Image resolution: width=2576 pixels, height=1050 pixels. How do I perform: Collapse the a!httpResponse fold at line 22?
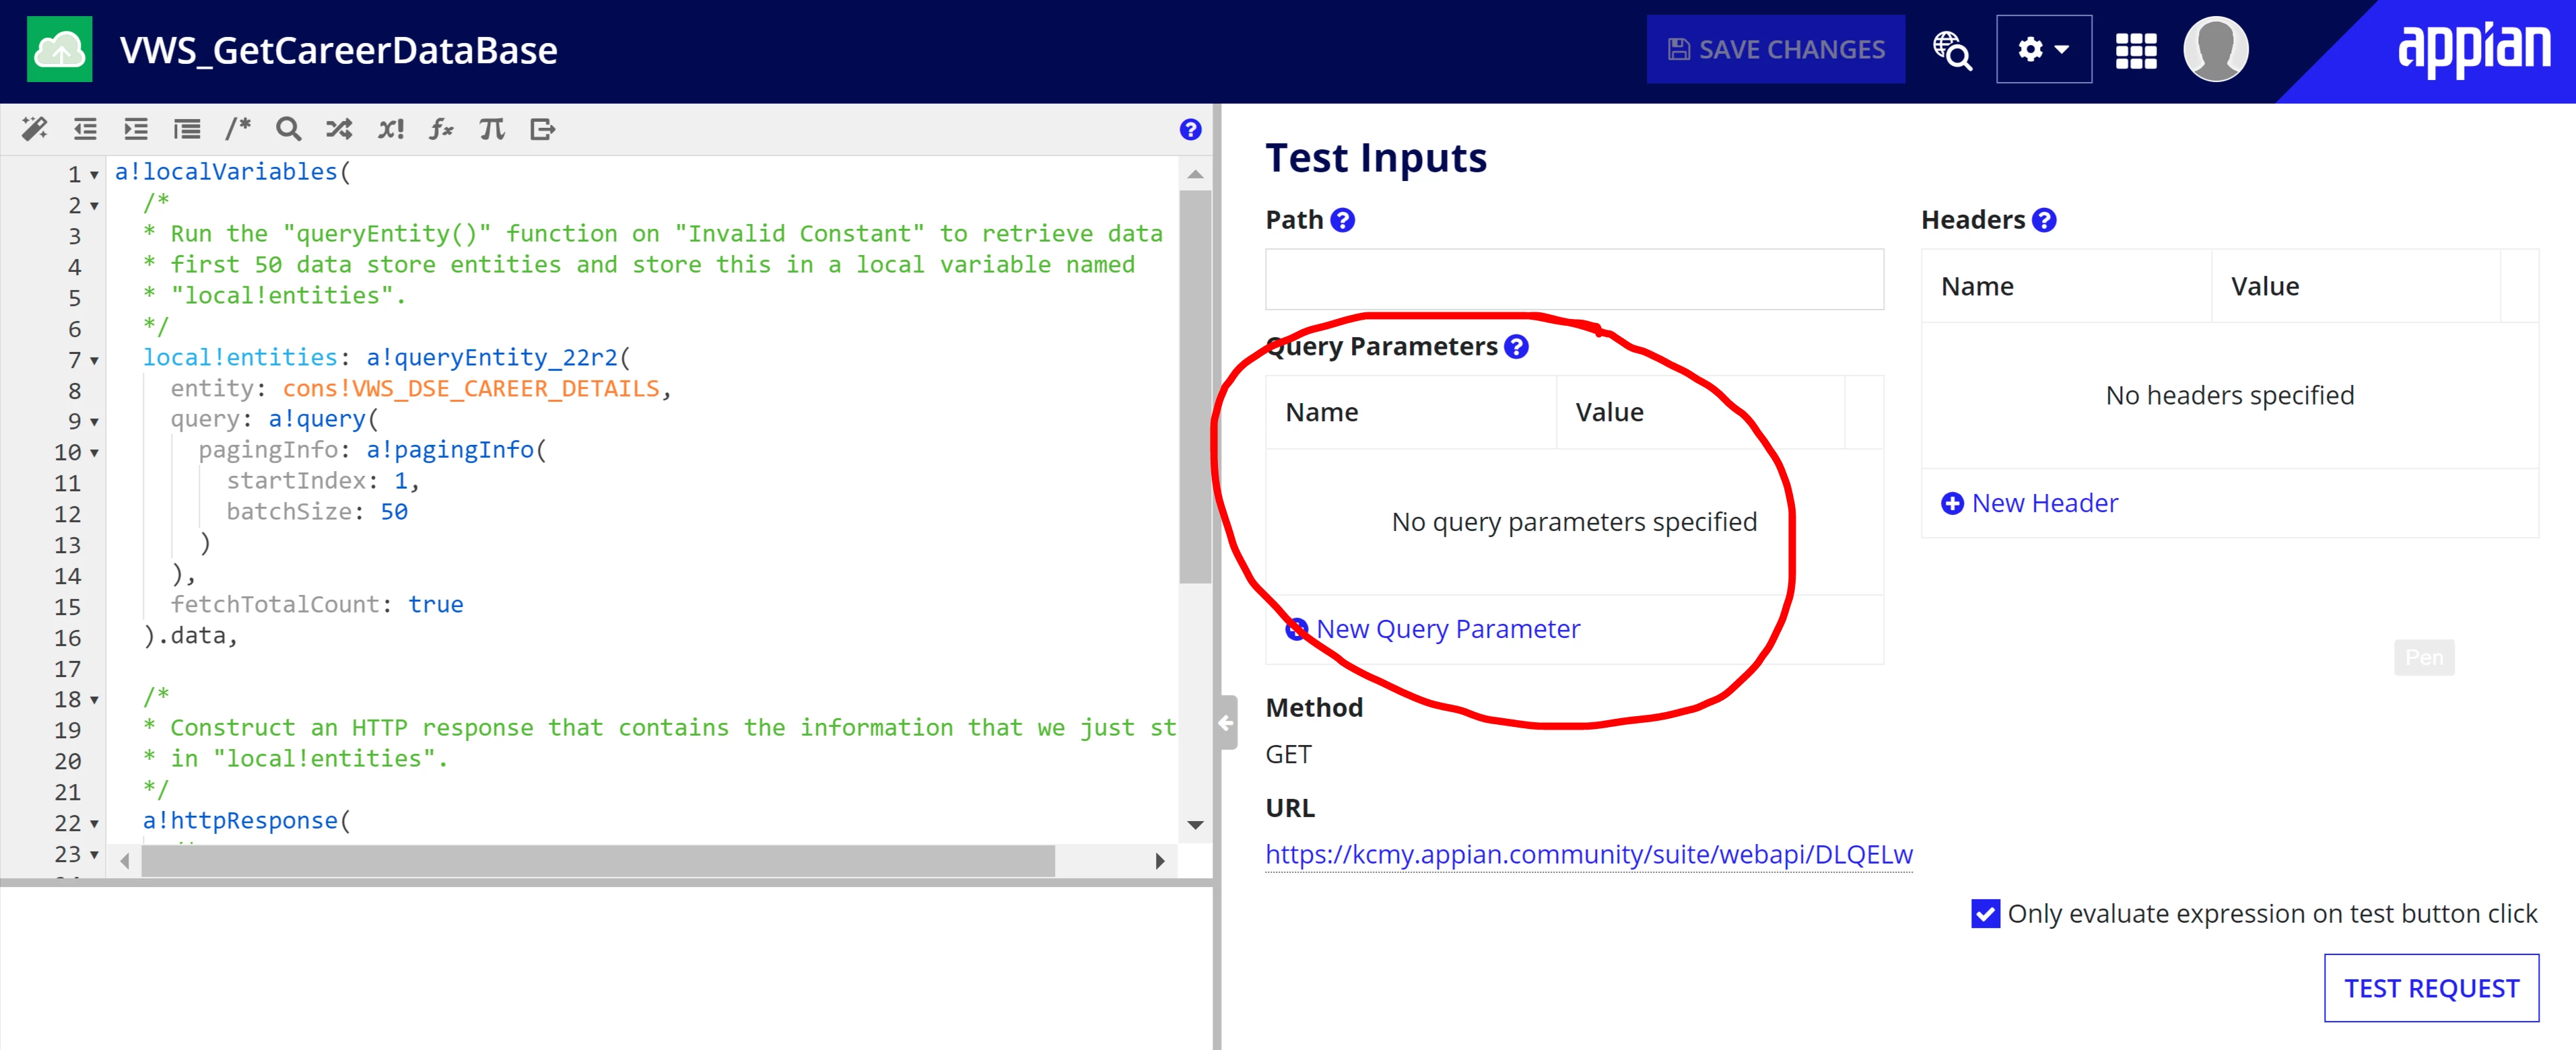95,824
